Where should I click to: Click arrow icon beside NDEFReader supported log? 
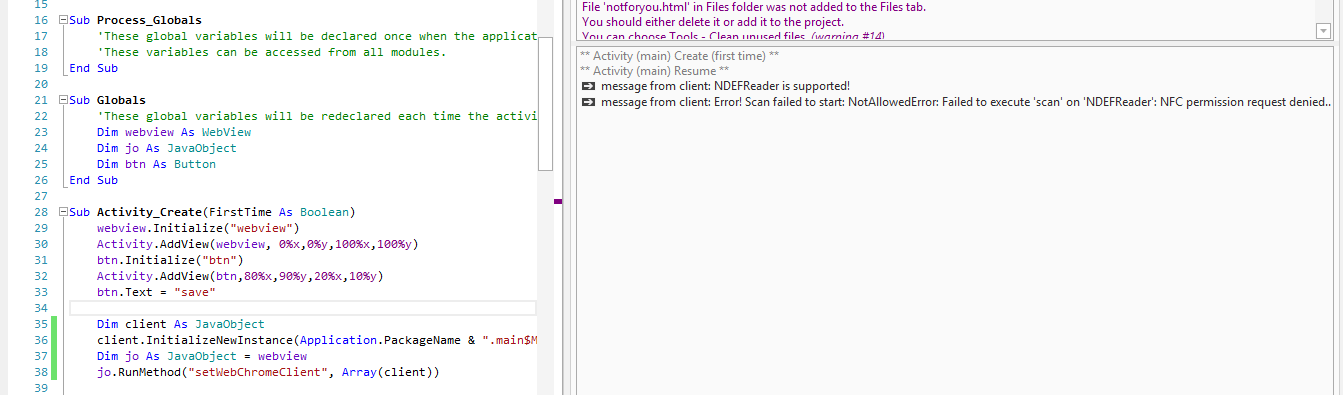[x=587, y=87]
